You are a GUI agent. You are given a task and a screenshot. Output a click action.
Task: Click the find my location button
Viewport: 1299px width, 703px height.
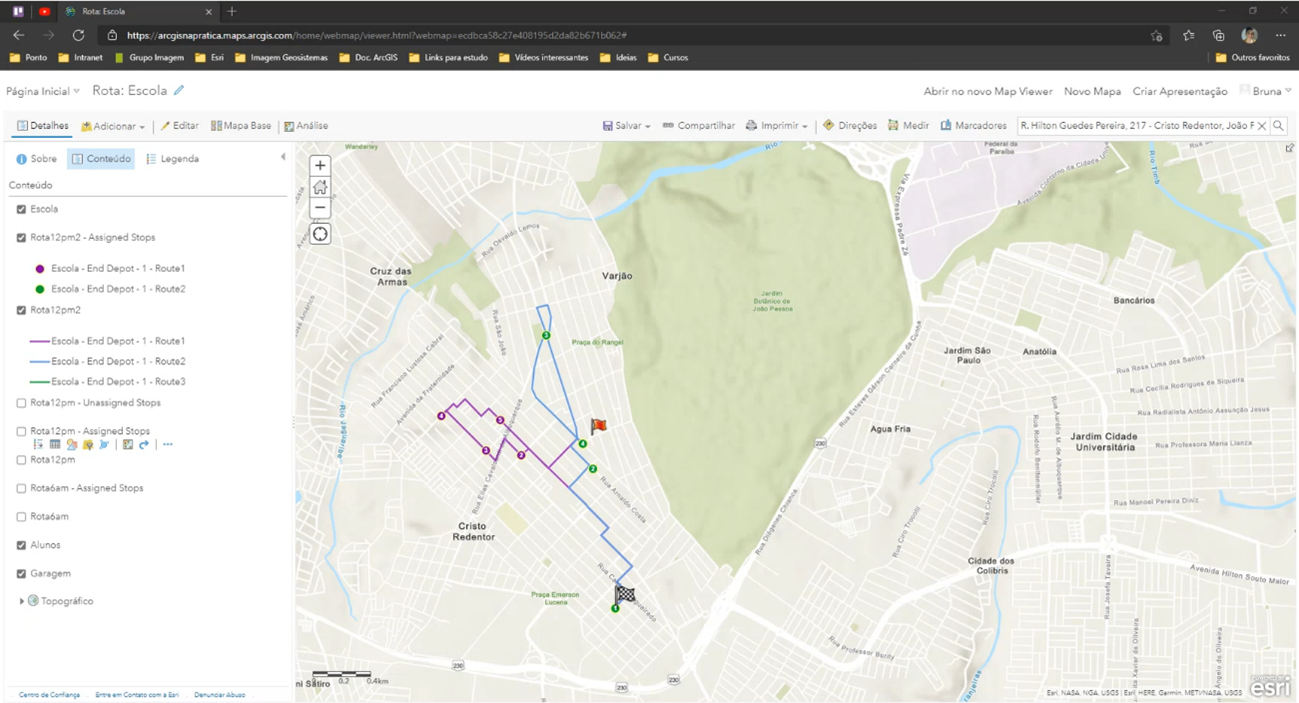tap(320, 234)
